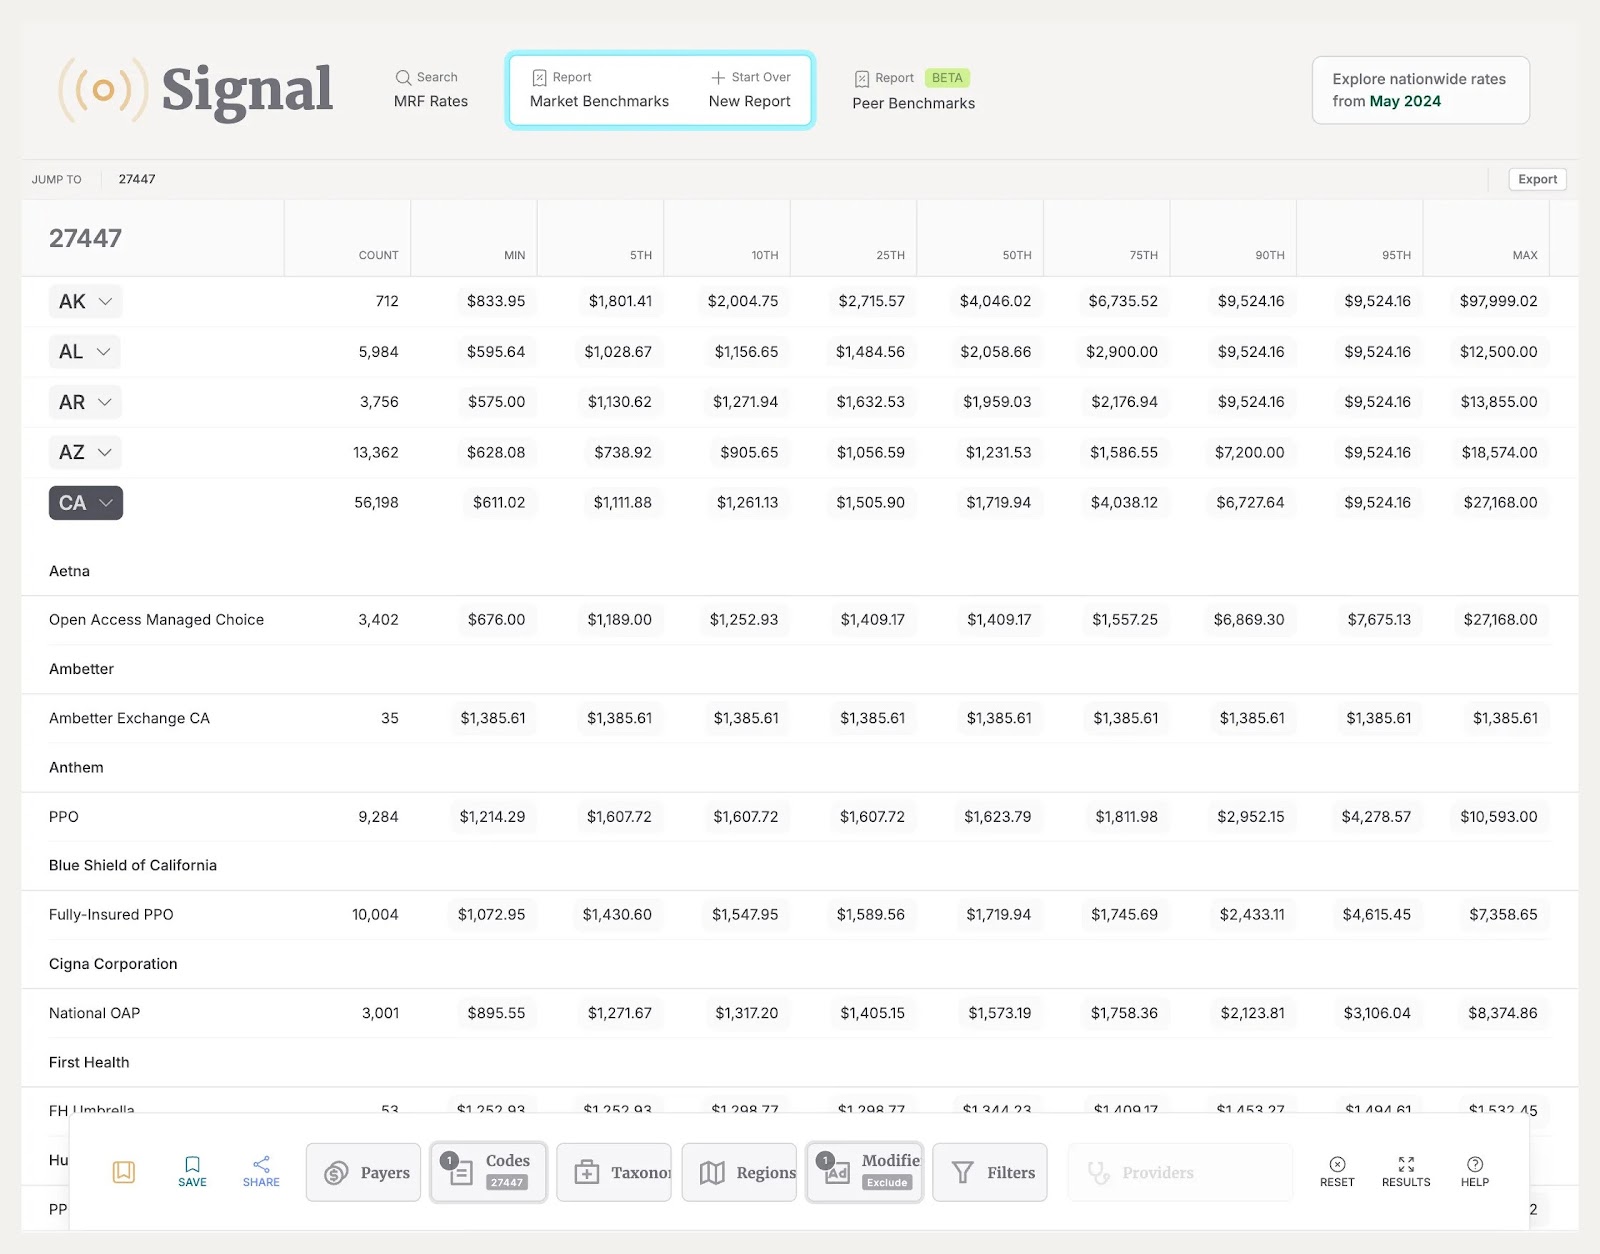This screenshot has width=1600, height=1254.
Task: Click AR 50th value $1,959.03
Action: pyautogui.click(x=997, y=402)
